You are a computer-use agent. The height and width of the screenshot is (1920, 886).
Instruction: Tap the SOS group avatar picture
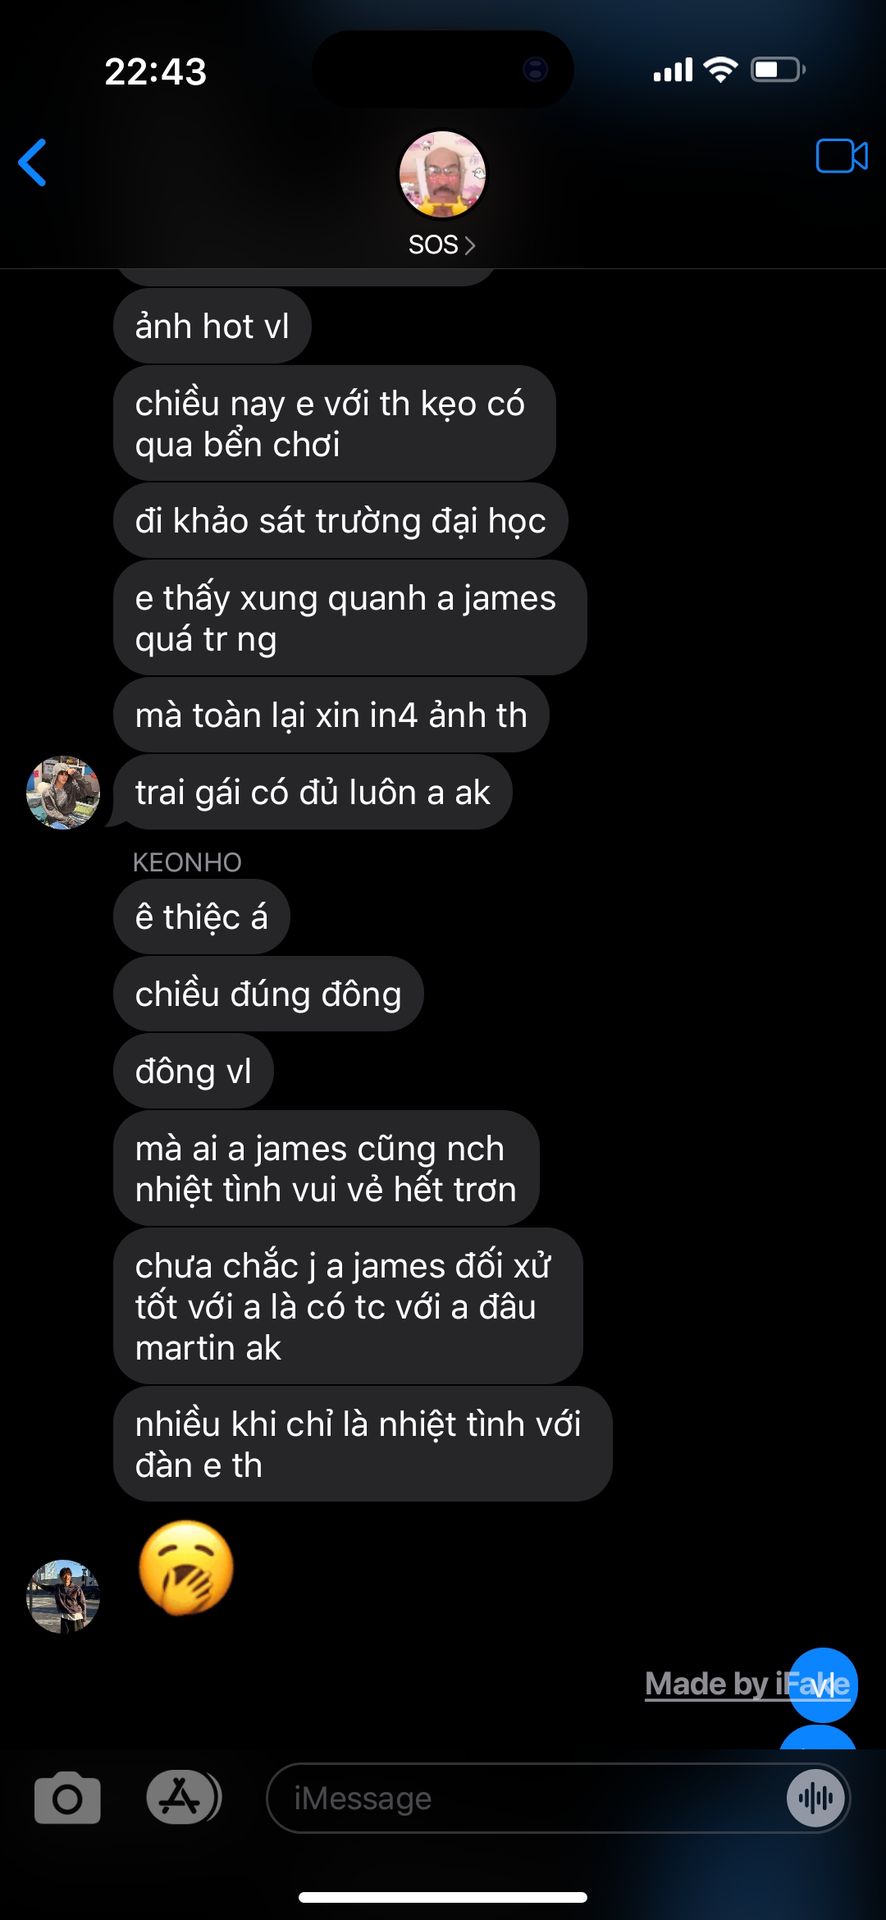[442, 175]
